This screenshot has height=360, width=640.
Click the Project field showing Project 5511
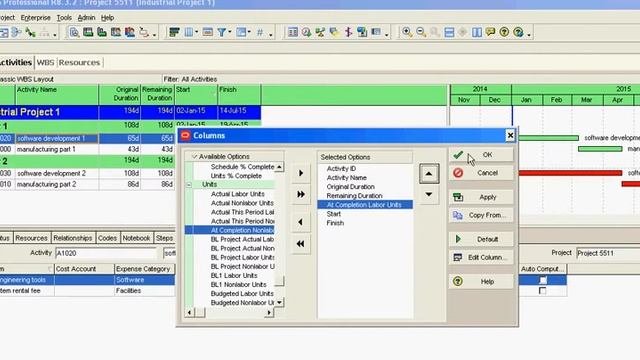[x=608, y=253]
